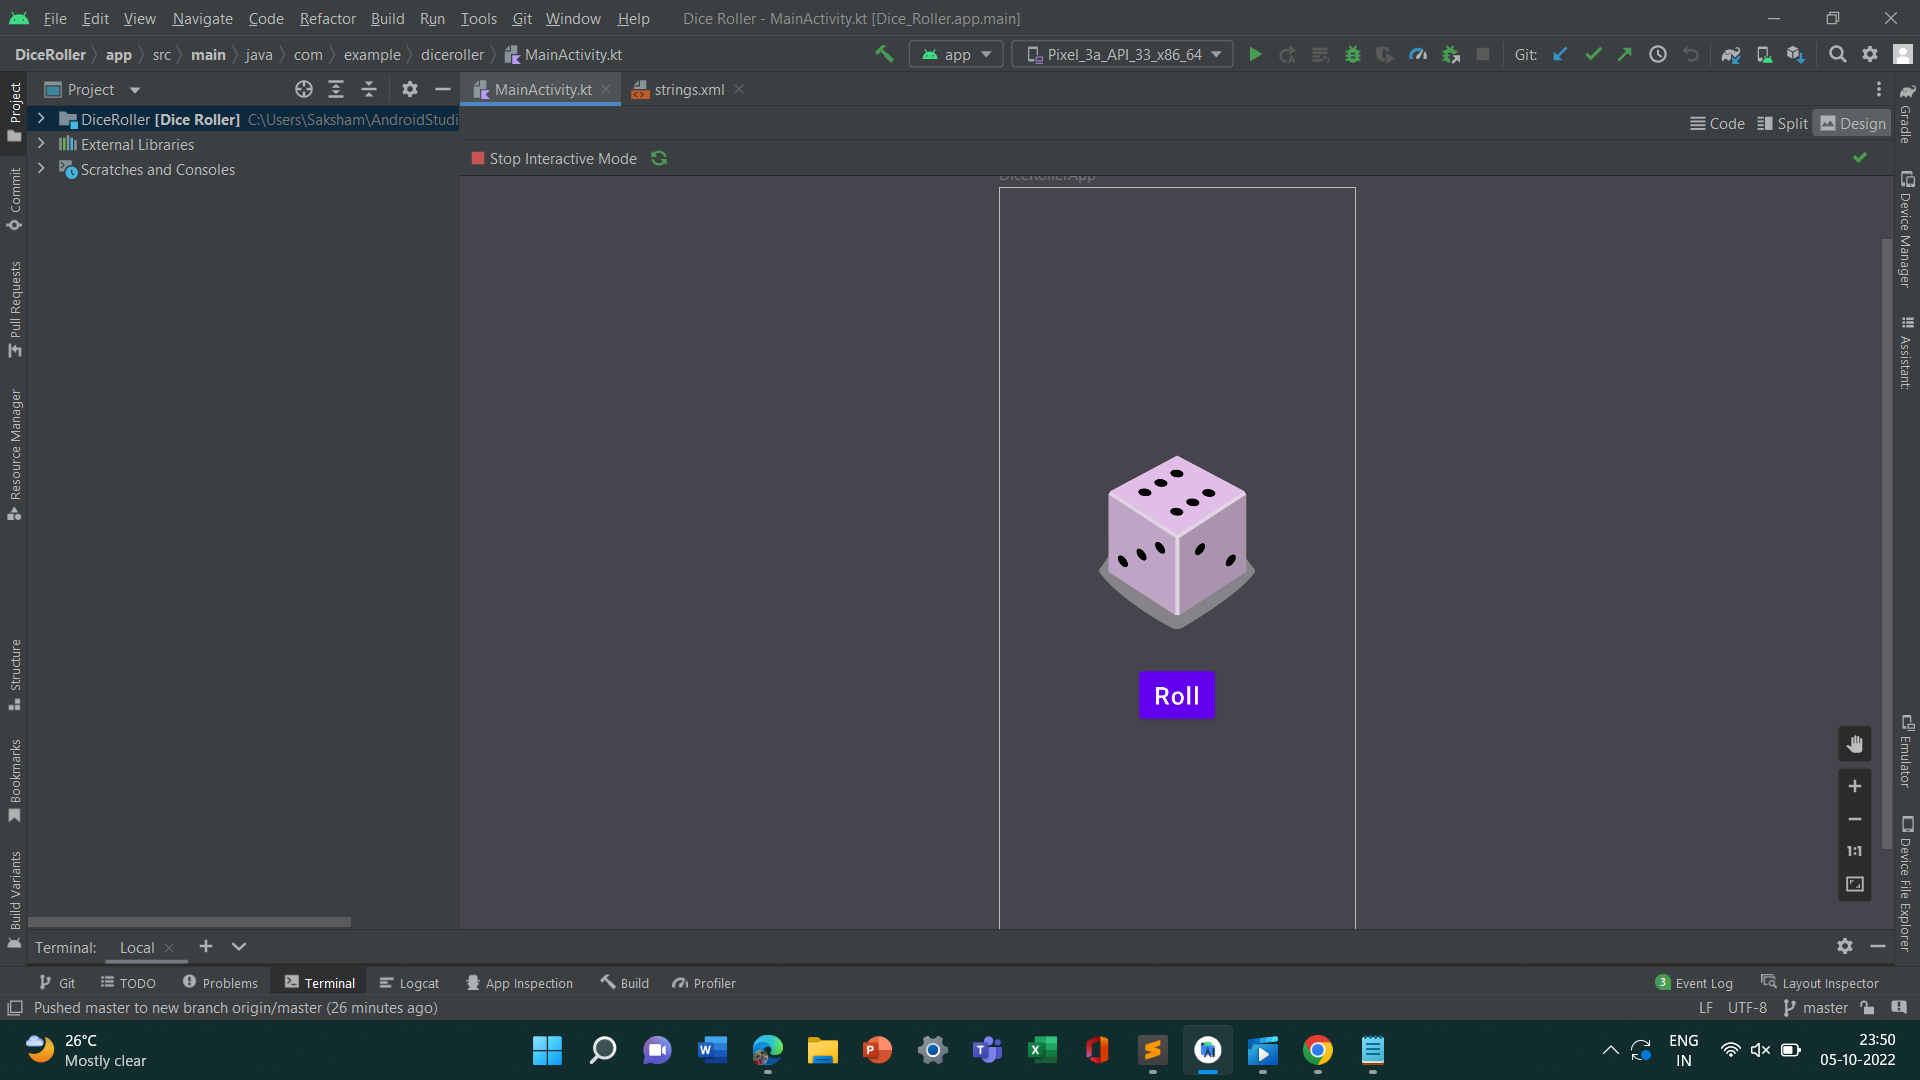This screenshot has height=1080, width=1920.
Task: Push commits with the green Git arrow icon
Action: 1625,54
